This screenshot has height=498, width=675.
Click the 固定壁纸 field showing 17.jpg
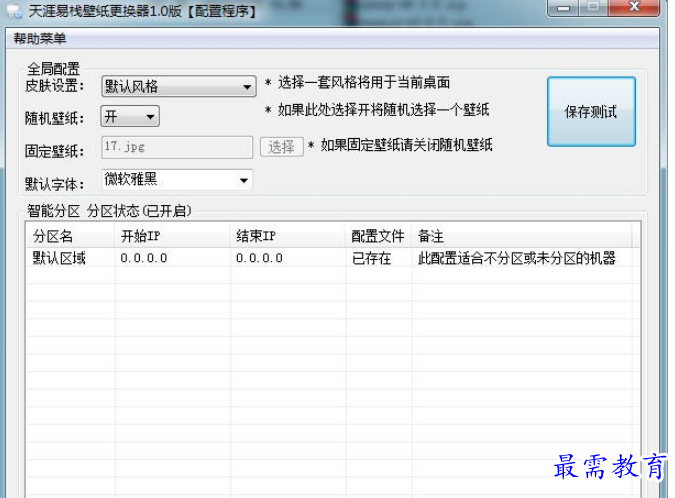pos(177,147)
